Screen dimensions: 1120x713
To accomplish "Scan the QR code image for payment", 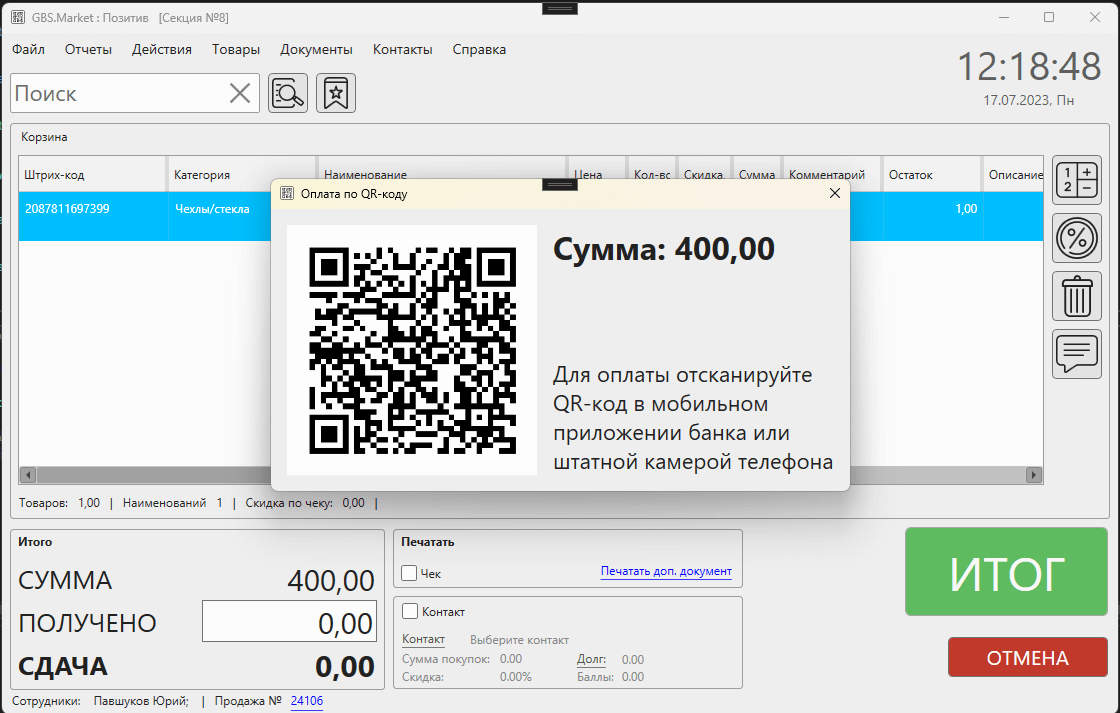I will pyautogui.click(x=411, y=350).
